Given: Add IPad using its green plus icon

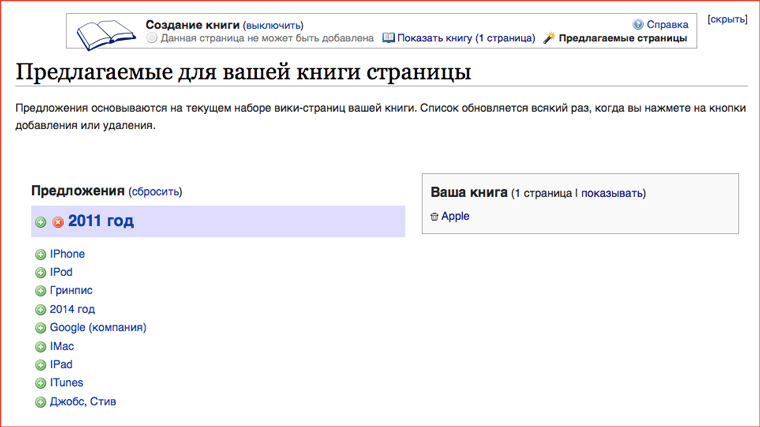Looking at the screenshot, I should tap(41, 365).
